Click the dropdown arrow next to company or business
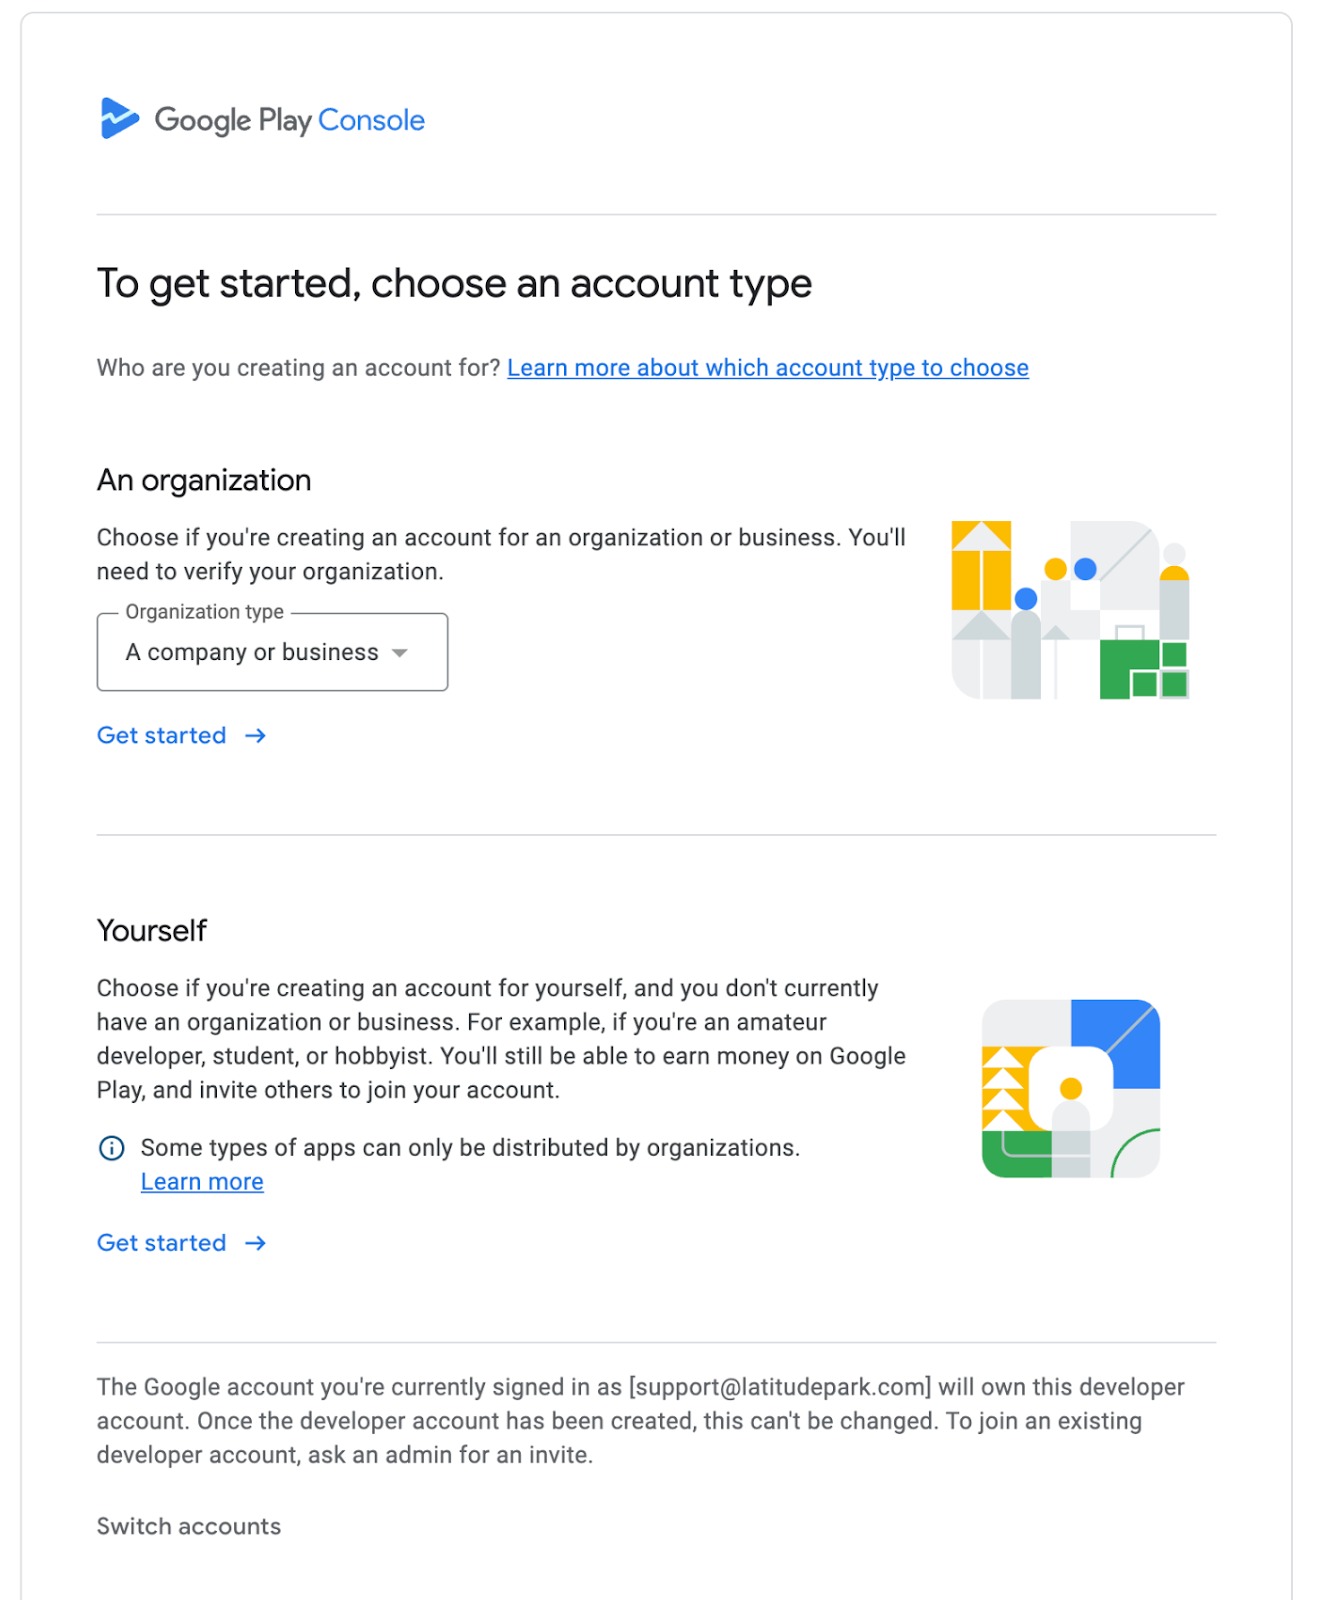This screenshot has height=1600, width=1318. tap(400, 653)
